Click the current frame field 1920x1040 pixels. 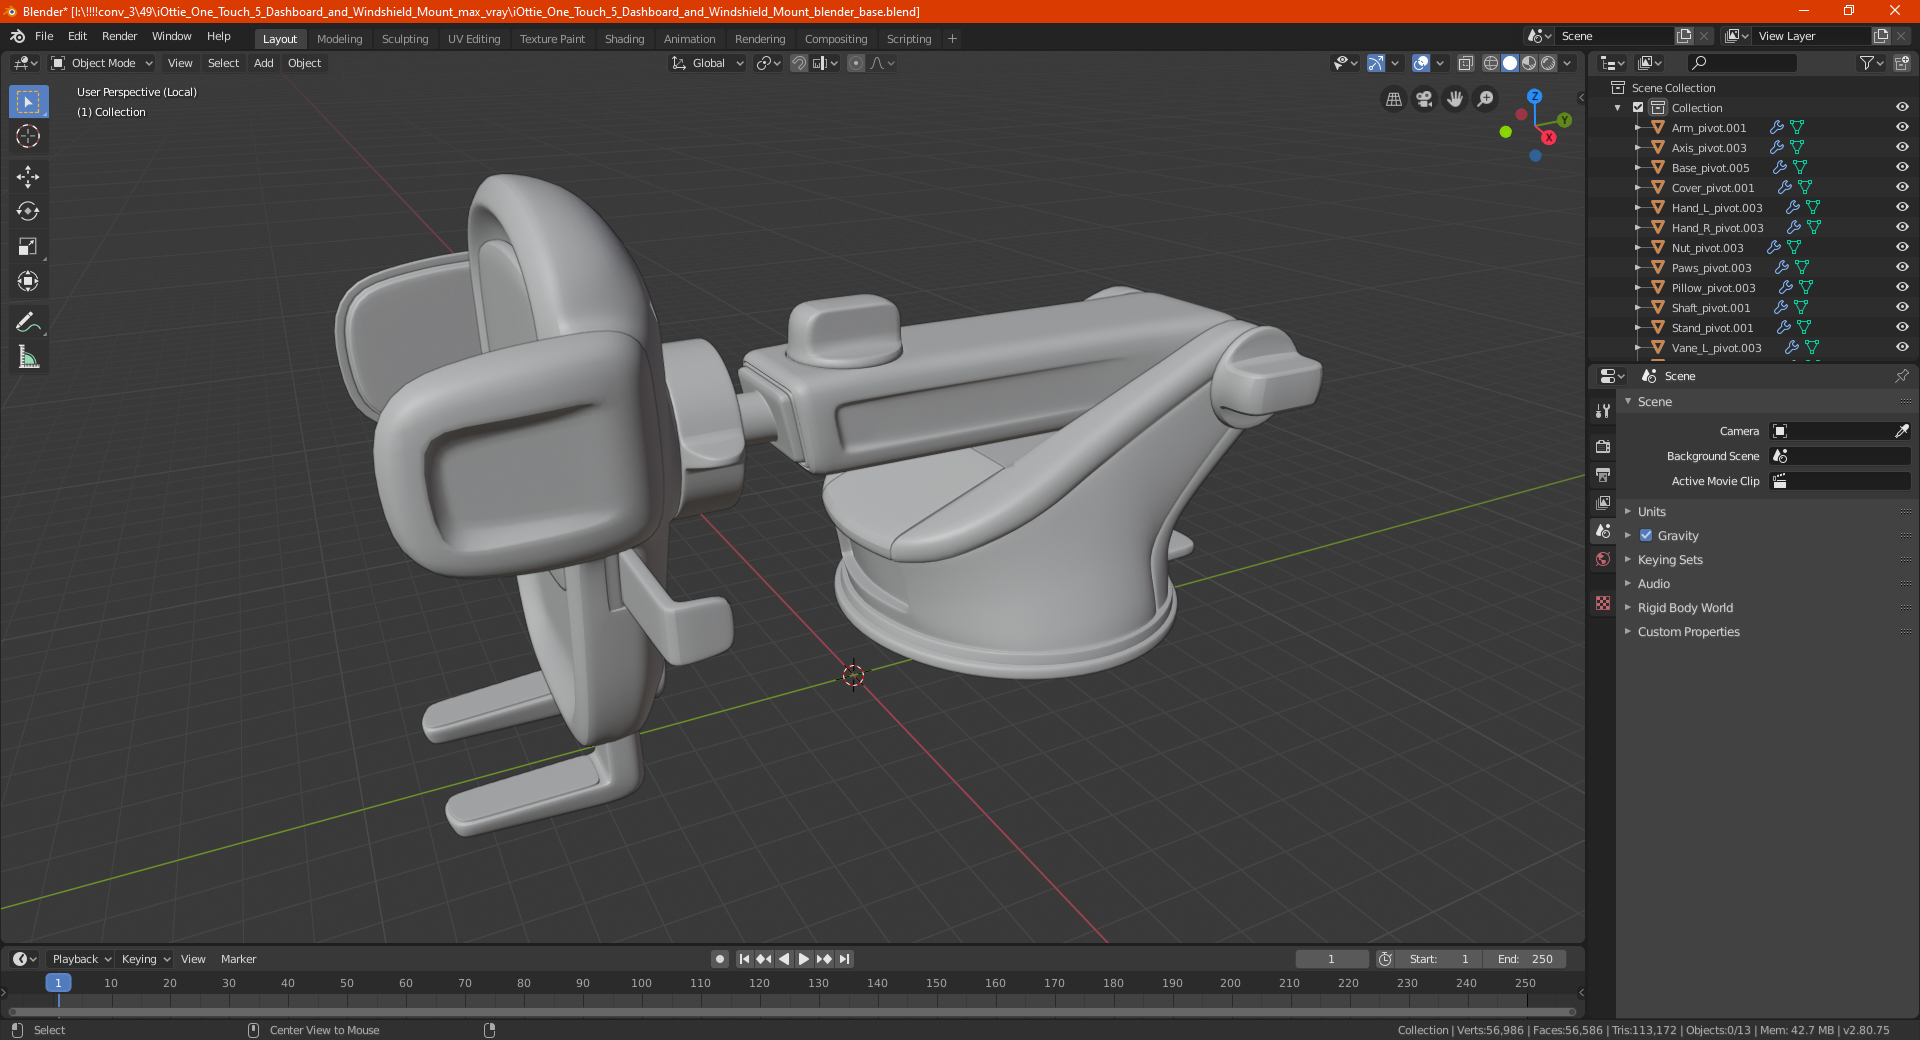(1331, 959)
